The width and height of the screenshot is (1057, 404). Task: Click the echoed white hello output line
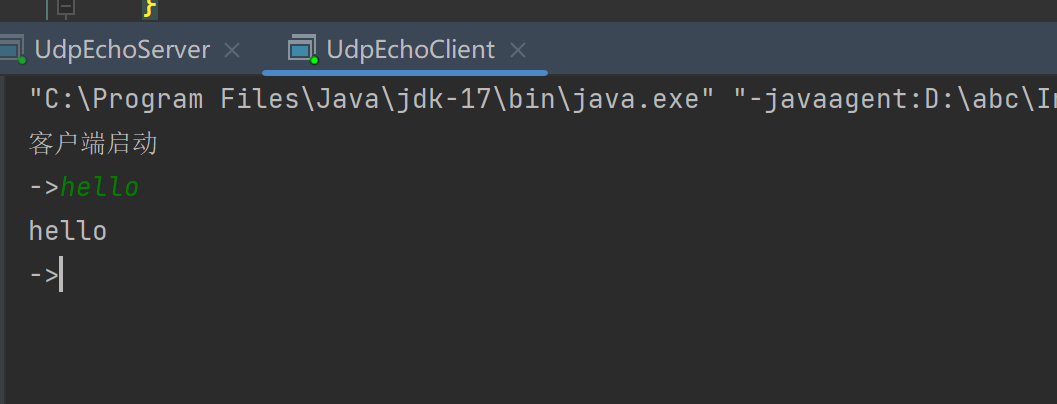(x=68, y=232)
